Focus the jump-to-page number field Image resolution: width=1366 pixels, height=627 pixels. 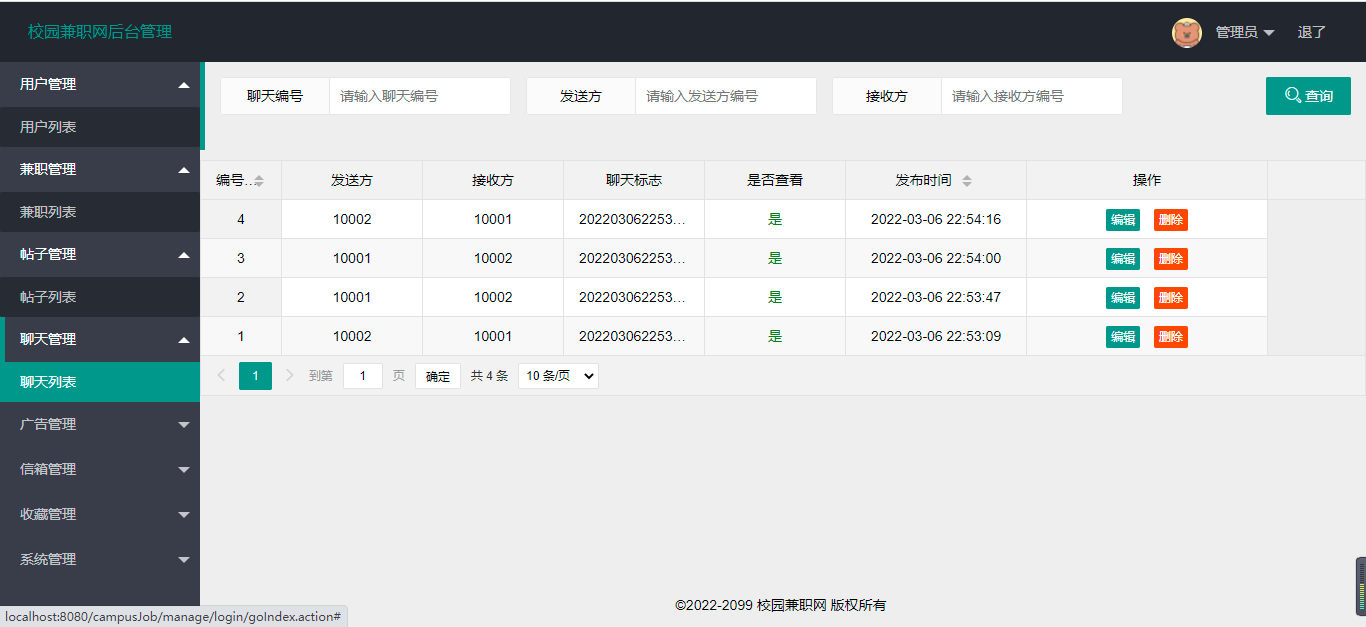point(363,376)
